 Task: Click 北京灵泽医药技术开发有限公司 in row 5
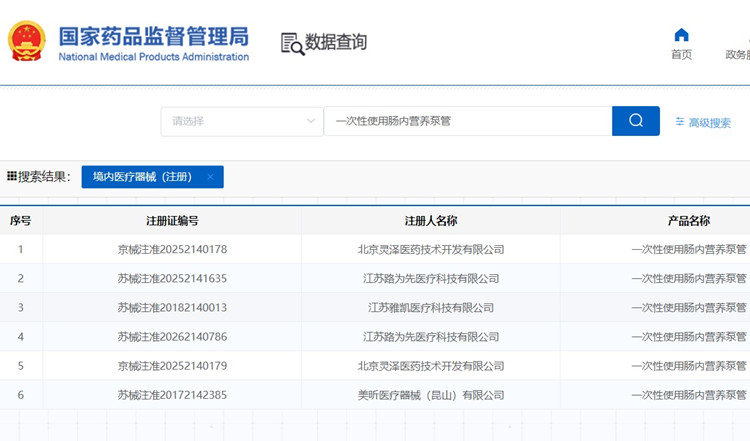[431, 366]
